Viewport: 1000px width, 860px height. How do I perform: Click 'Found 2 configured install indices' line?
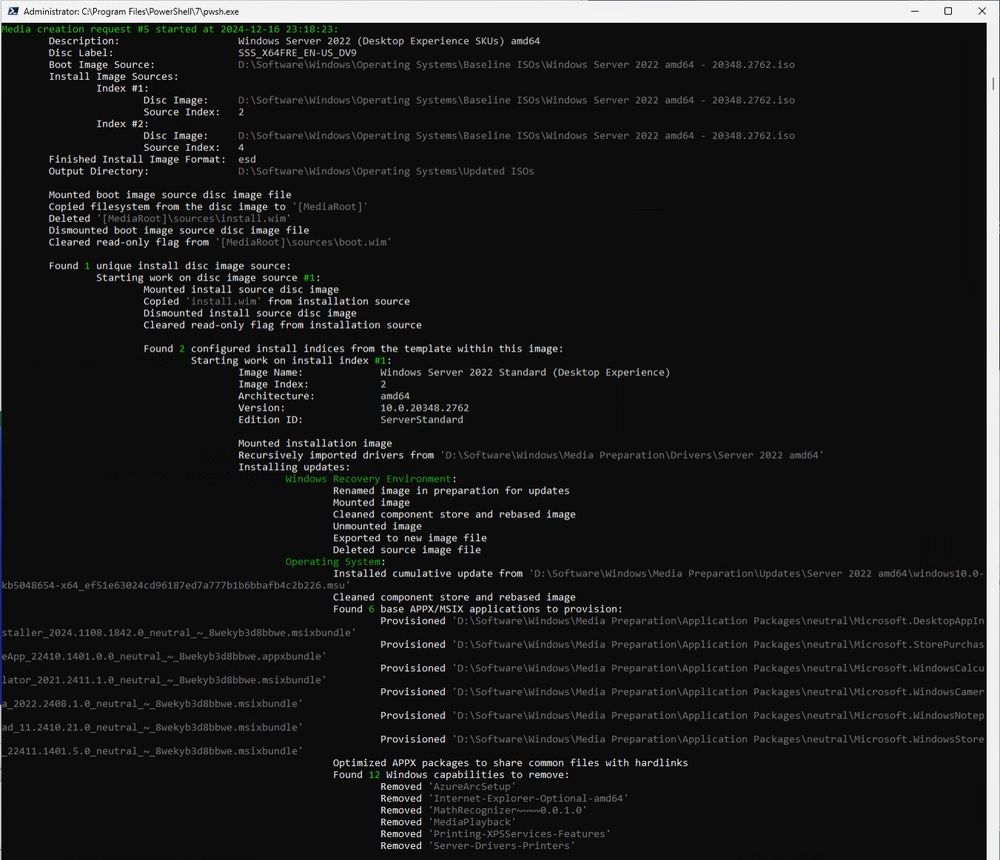point(353,349)
